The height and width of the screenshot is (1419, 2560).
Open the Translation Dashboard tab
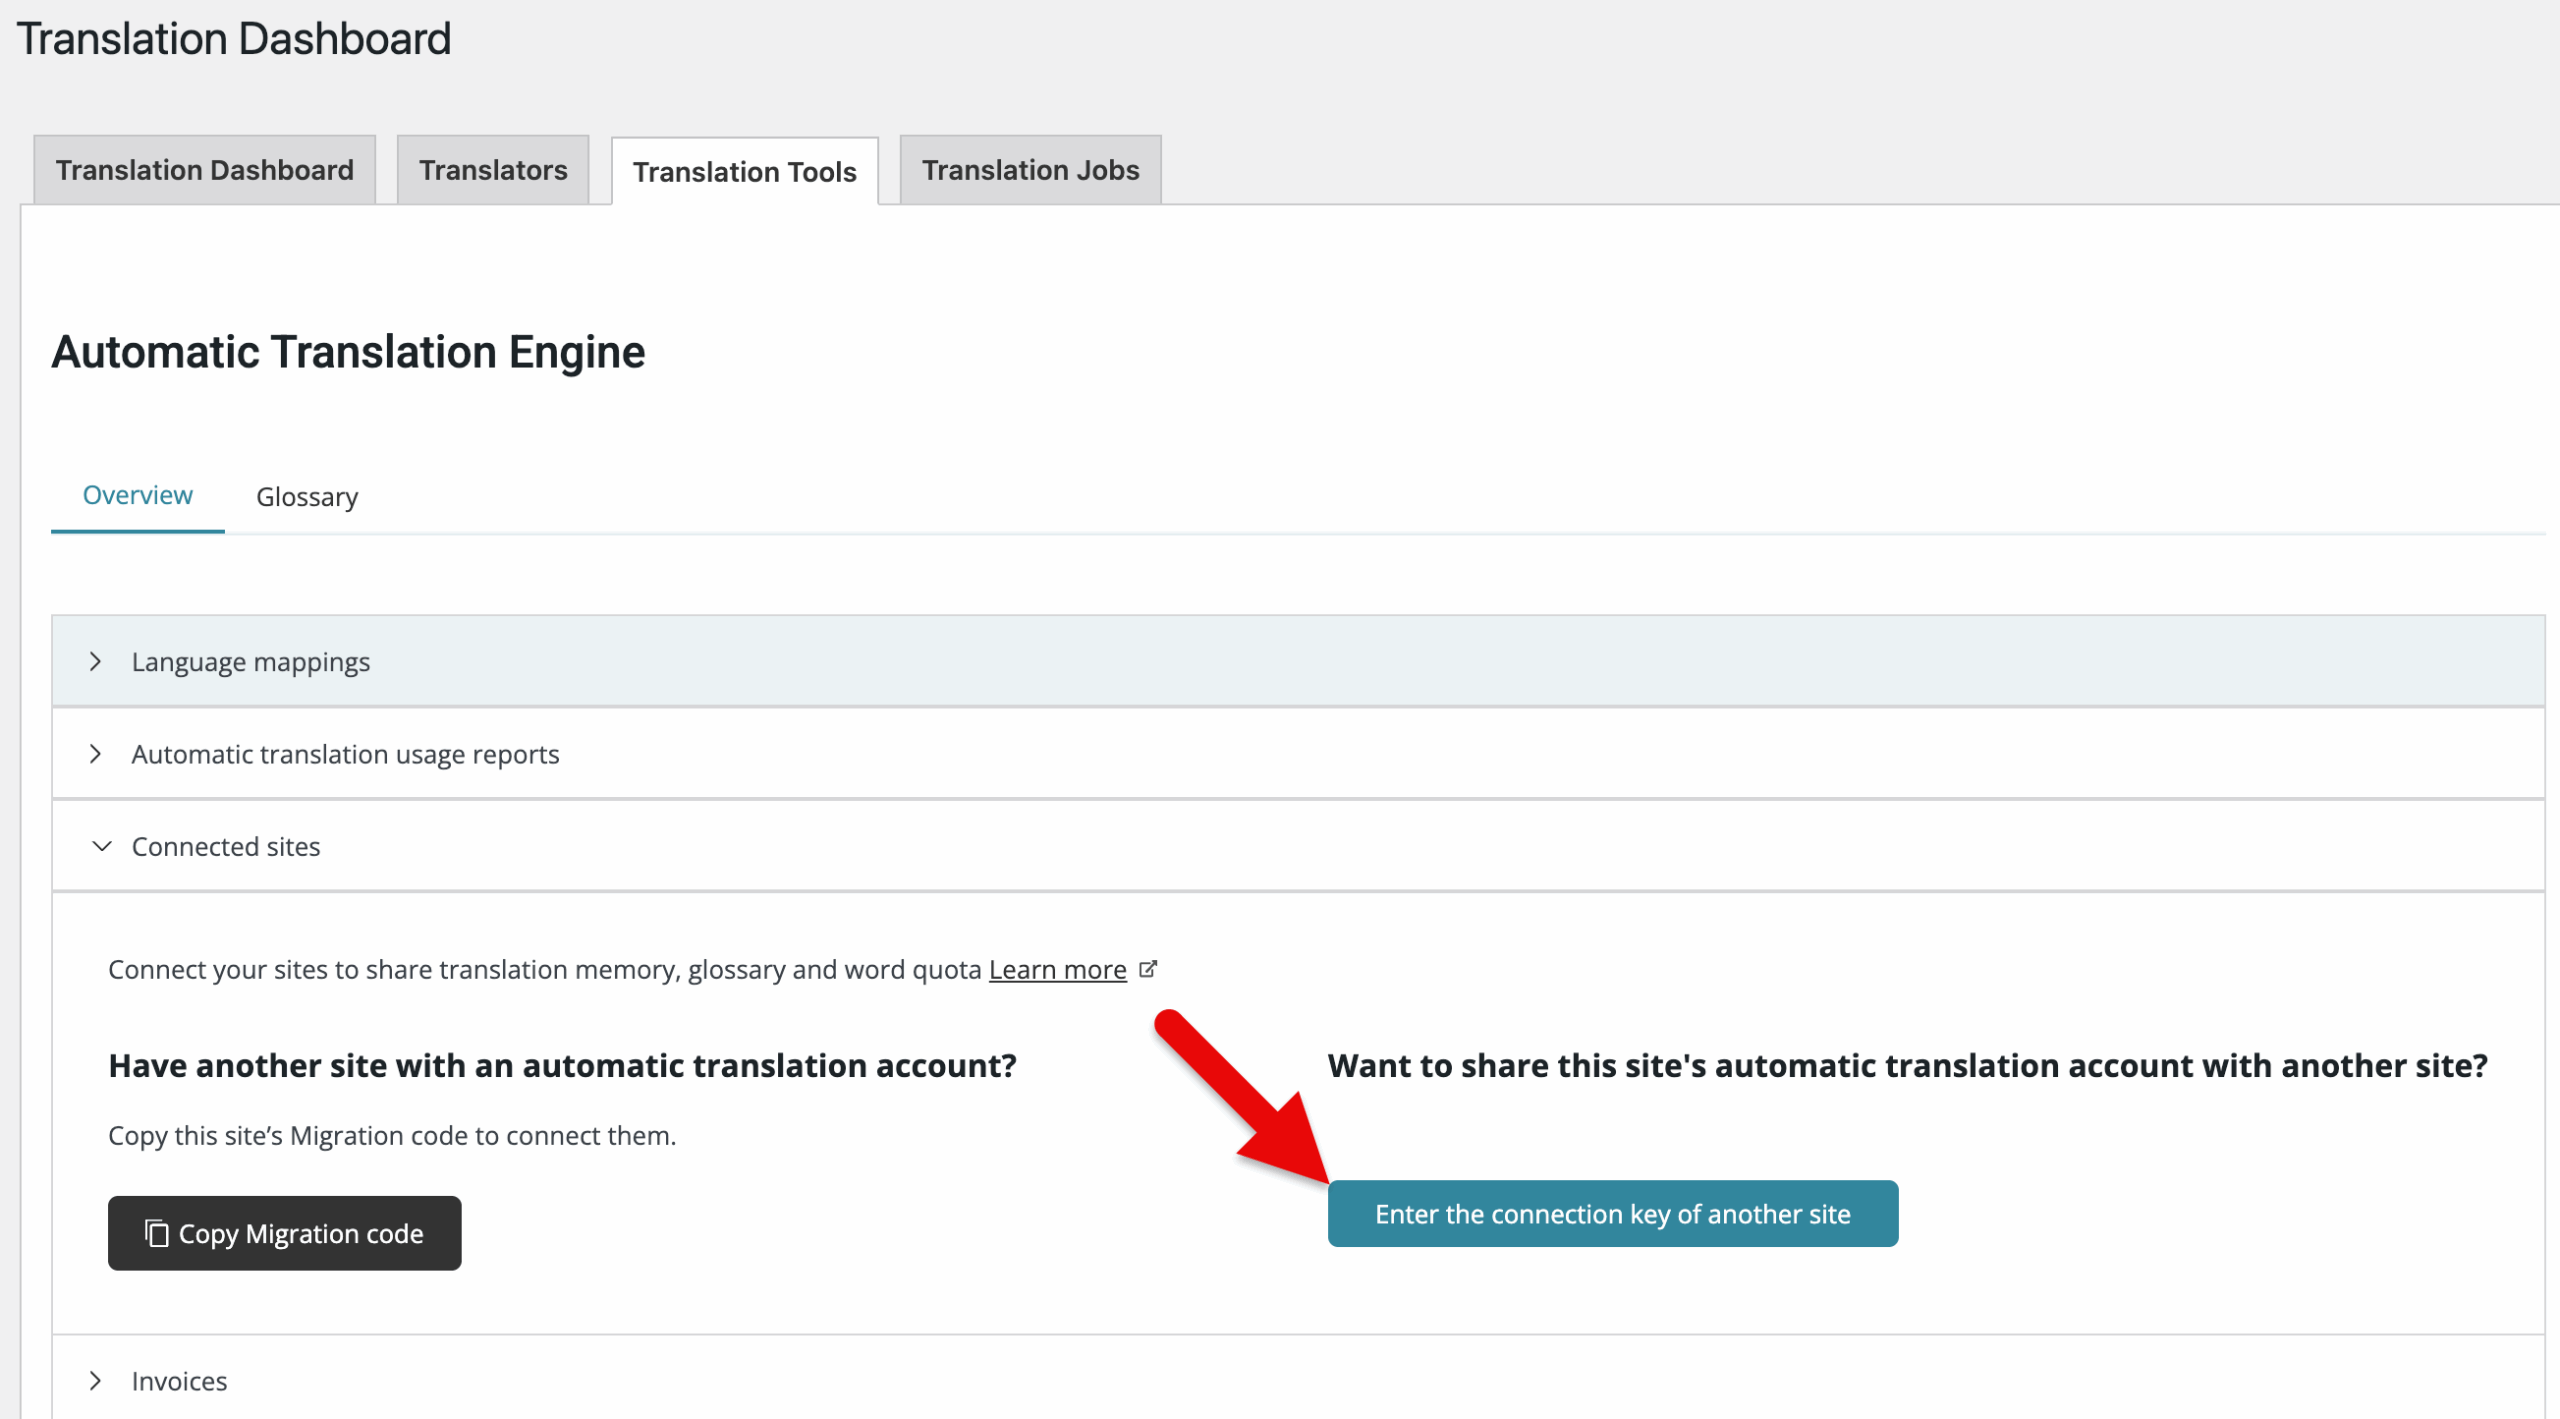coord(204,170)
